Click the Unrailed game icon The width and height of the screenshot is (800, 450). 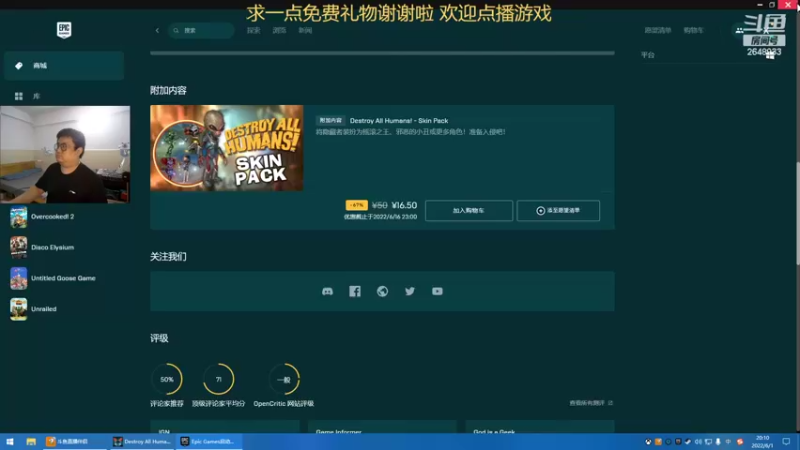click(19, 309)
